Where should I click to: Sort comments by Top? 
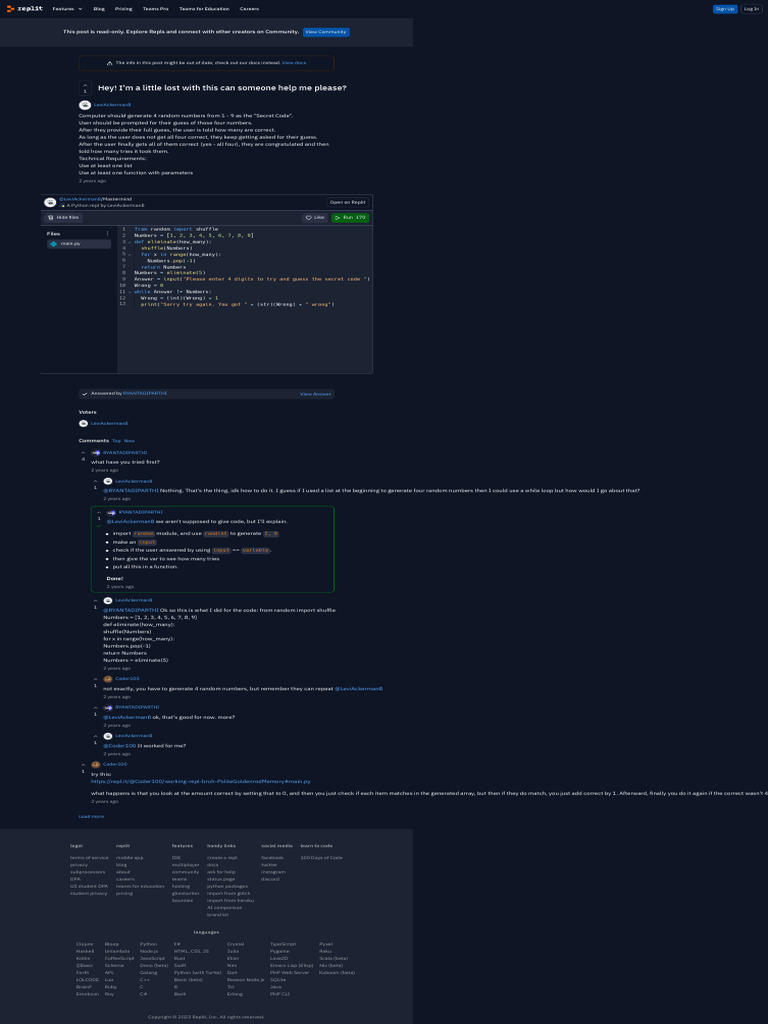coord(116,441)
